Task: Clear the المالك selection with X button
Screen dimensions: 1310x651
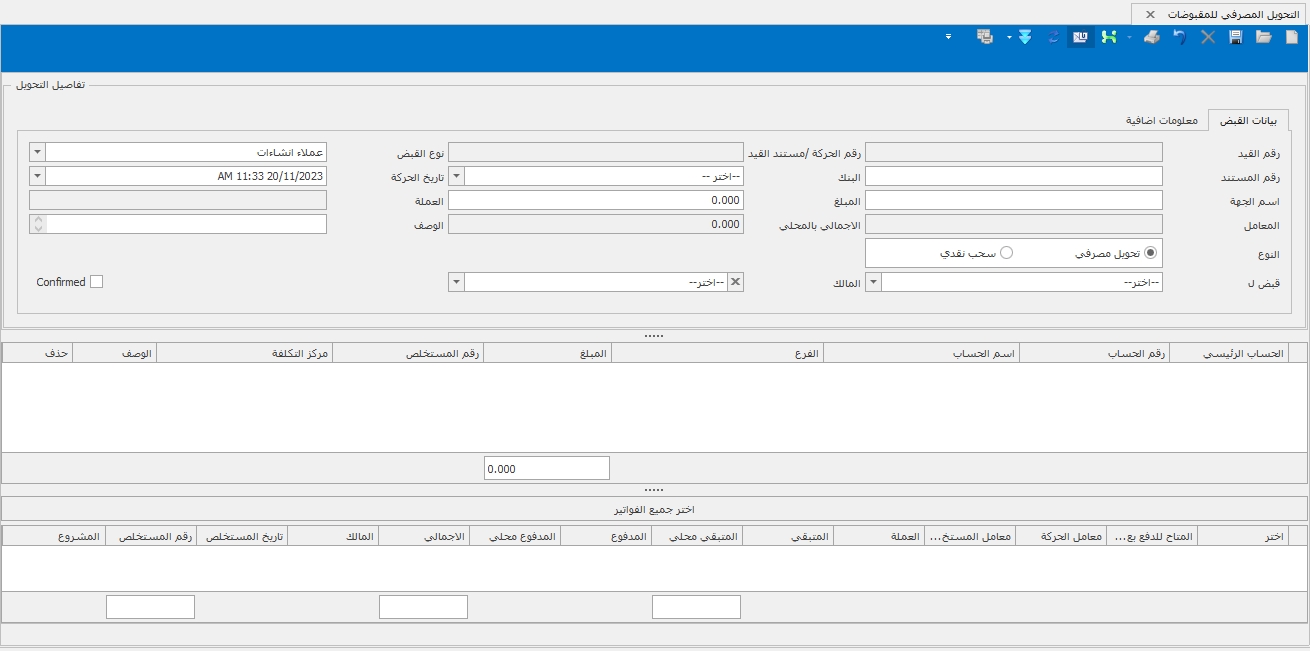Action: point(735,282)
